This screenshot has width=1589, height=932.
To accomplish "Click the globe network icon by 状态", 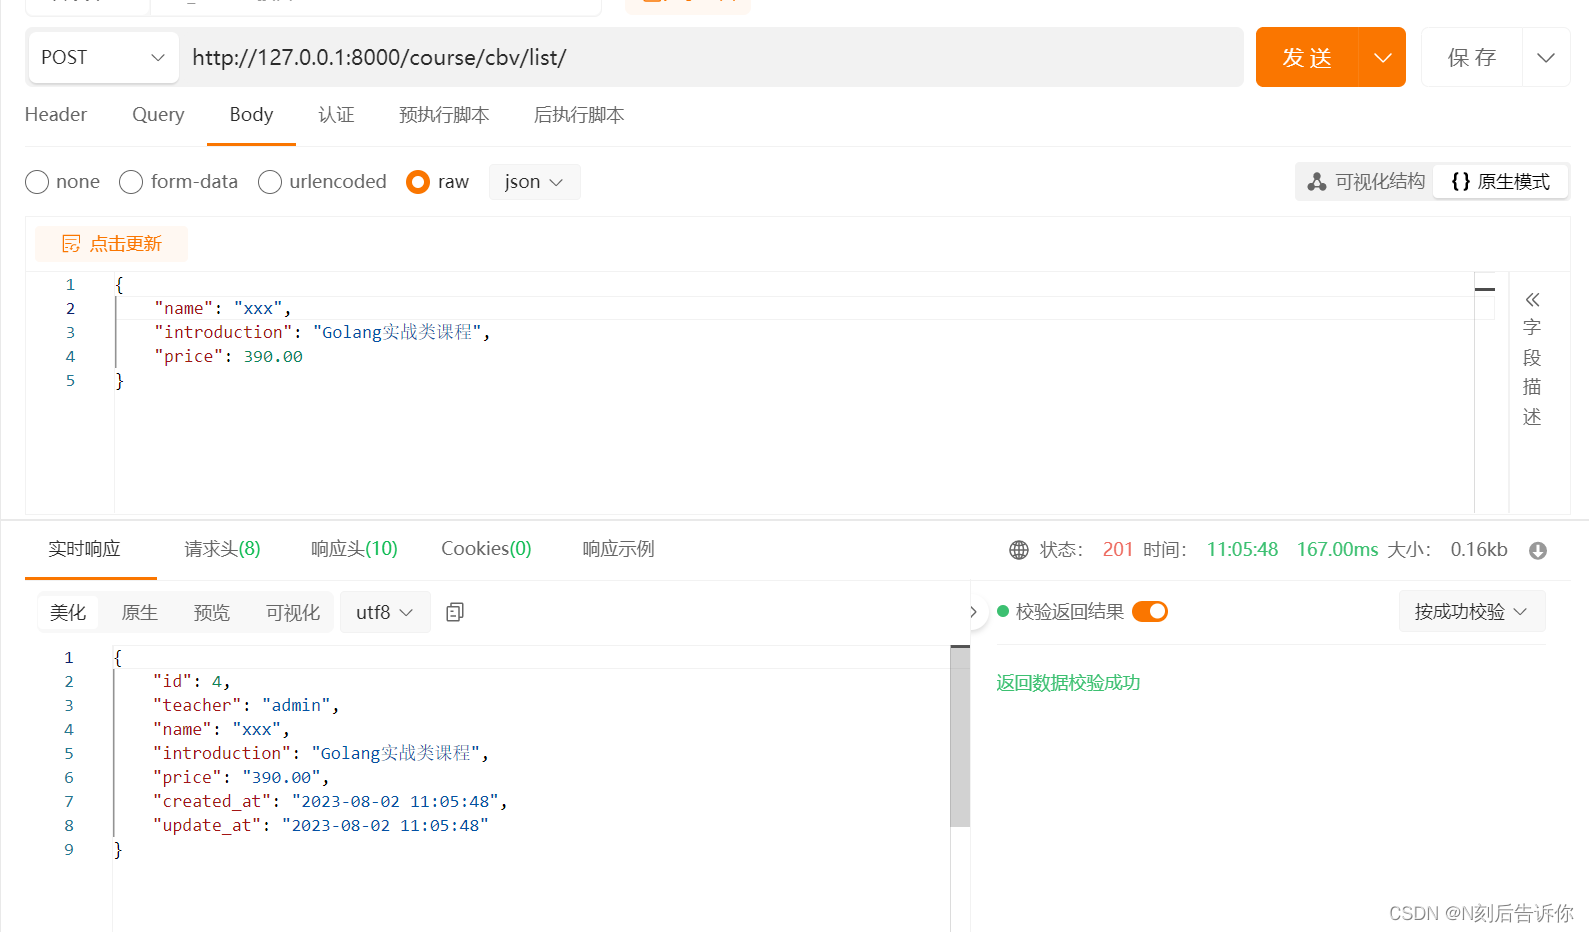I will pos(1019,550).
